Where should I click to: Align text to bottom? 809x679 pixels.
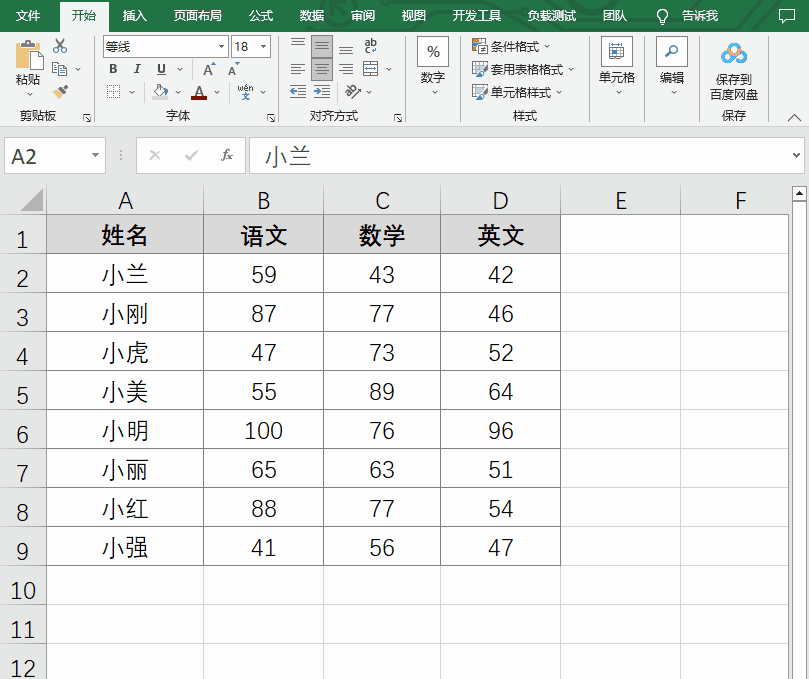[x=346, y=50]
